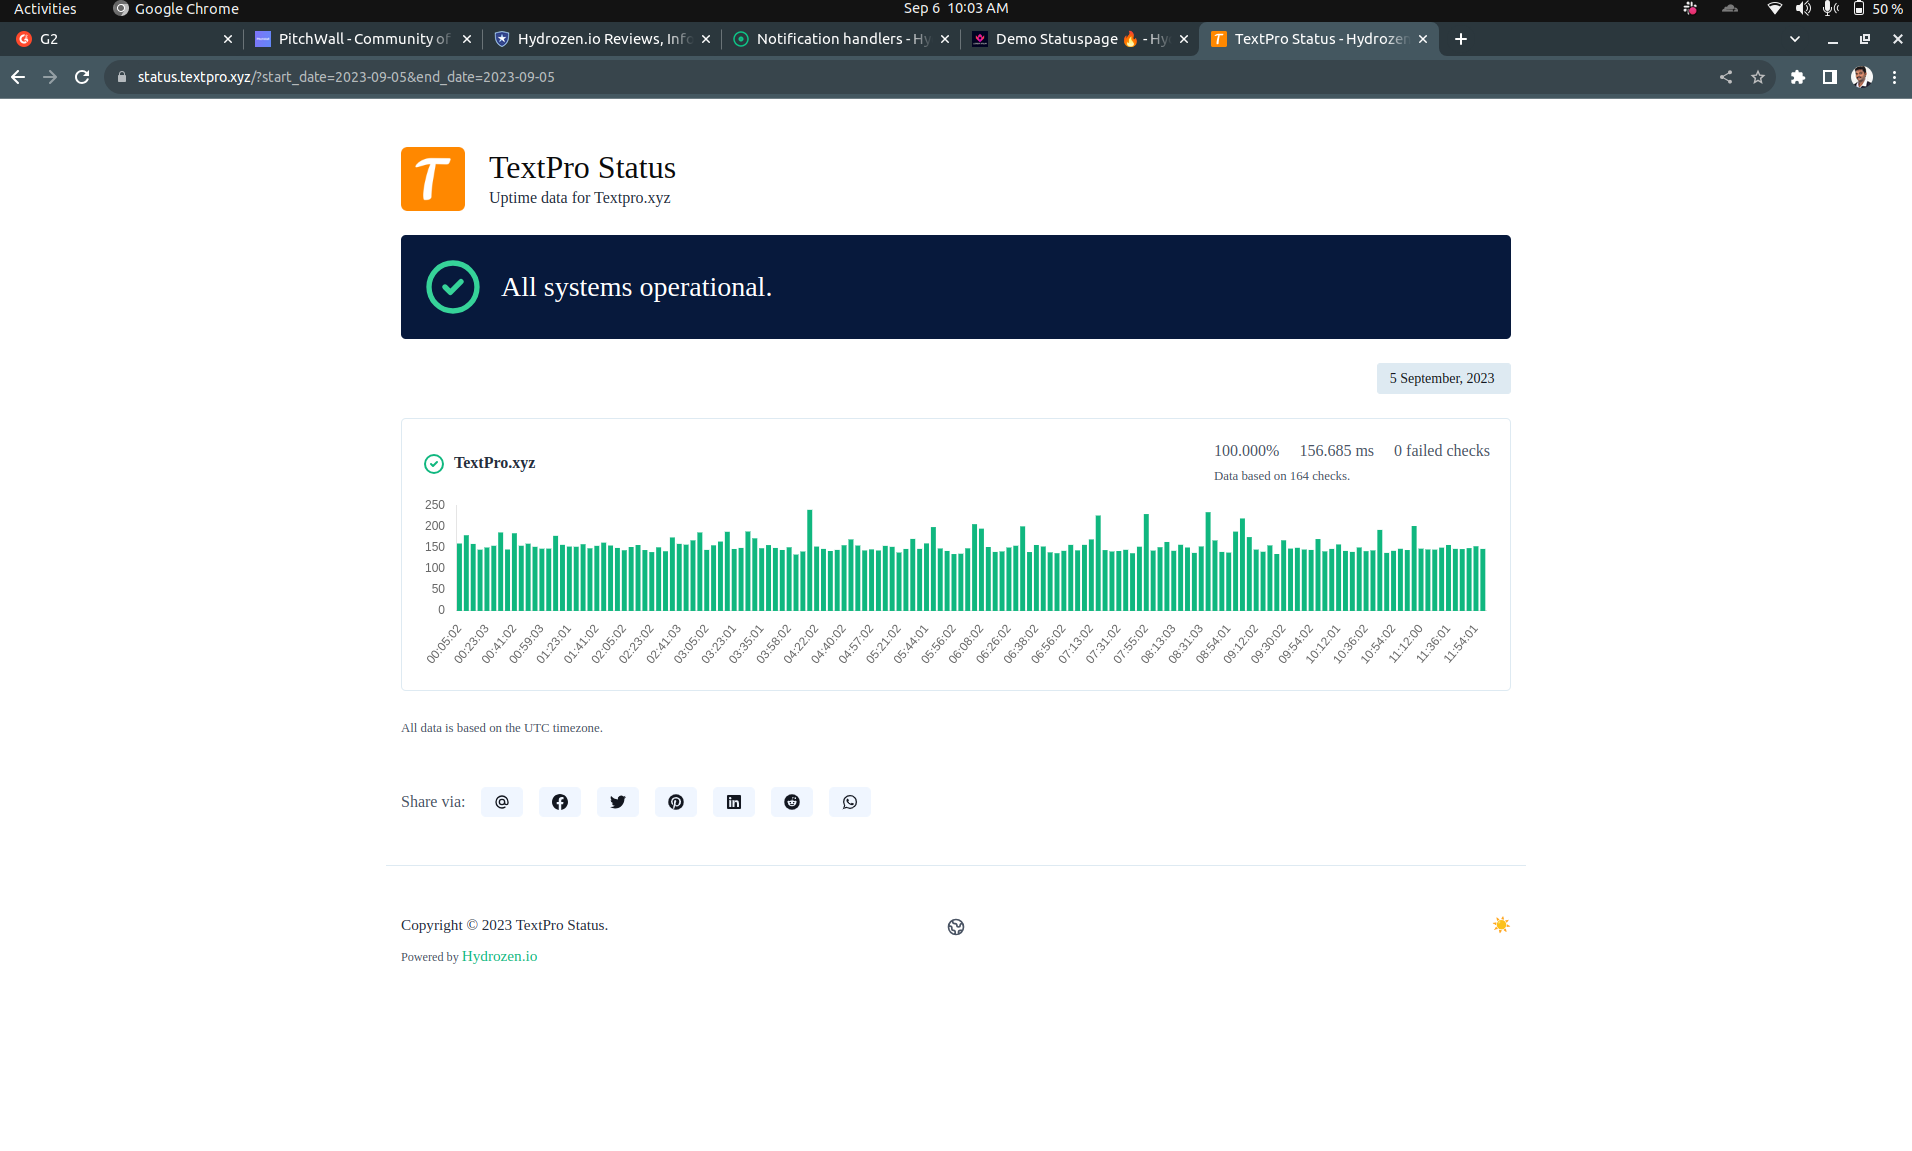Open the 5 September, 2023 date picker

click(x=1443, y=378)
